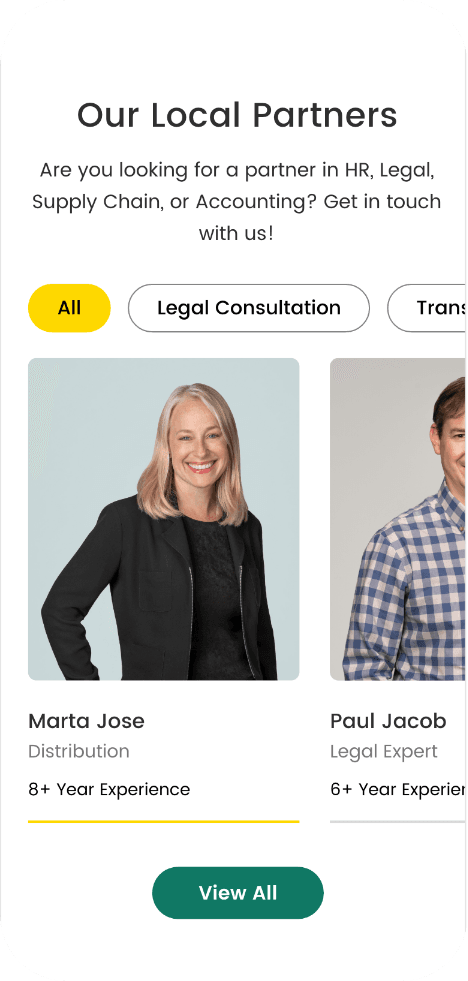This screenshot has height=981, width=468.
Task: Click the Legal Expert role label
Action: click(384, 751)
